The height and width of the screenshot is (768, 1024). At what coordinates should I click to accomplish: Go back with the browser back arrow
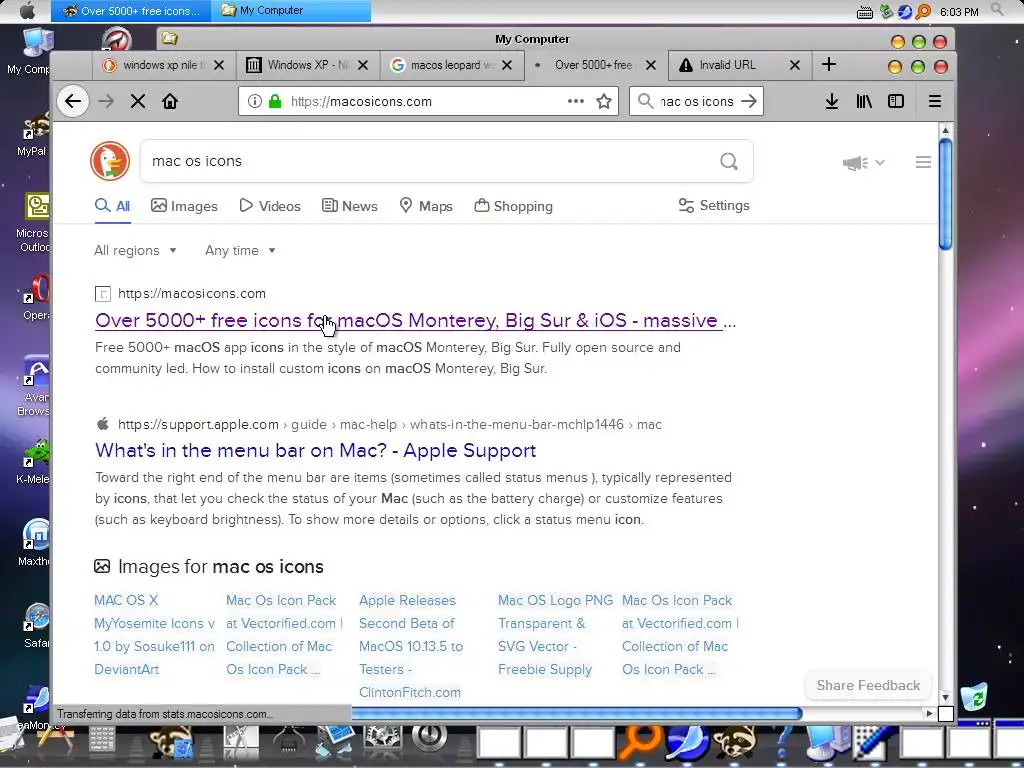pos(72,101)
